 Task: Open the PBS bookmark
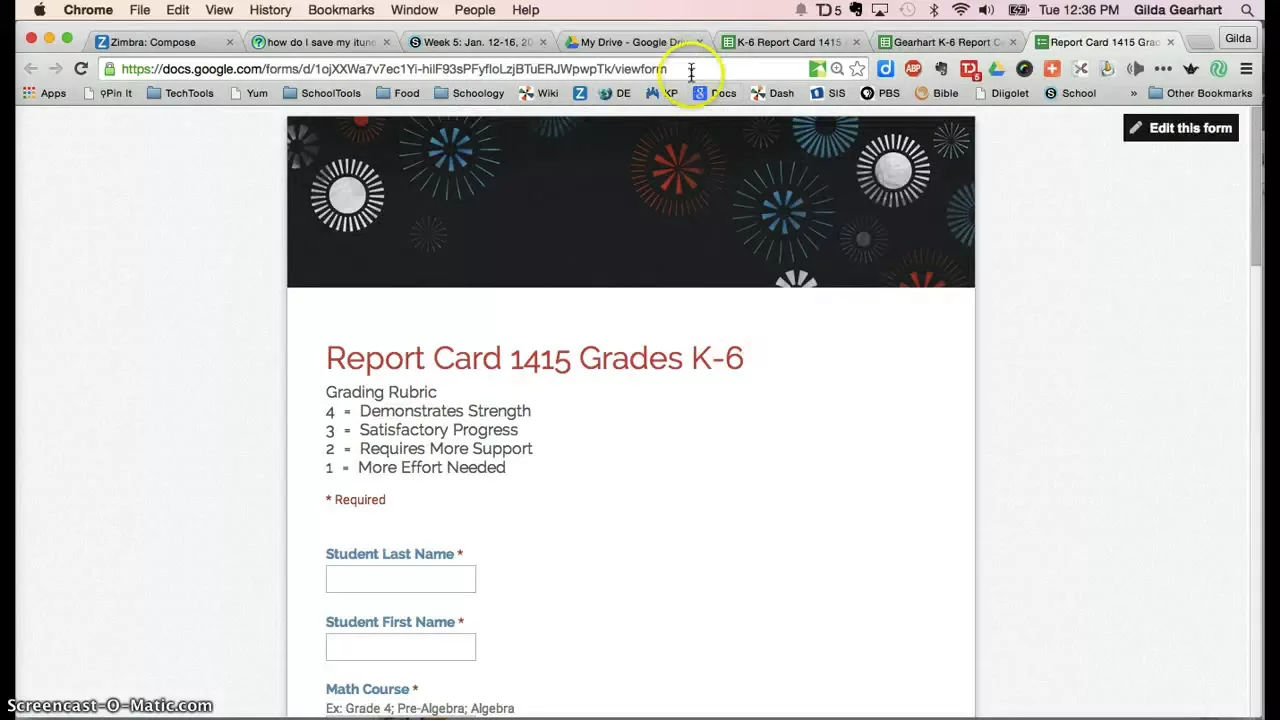[880, 93]
